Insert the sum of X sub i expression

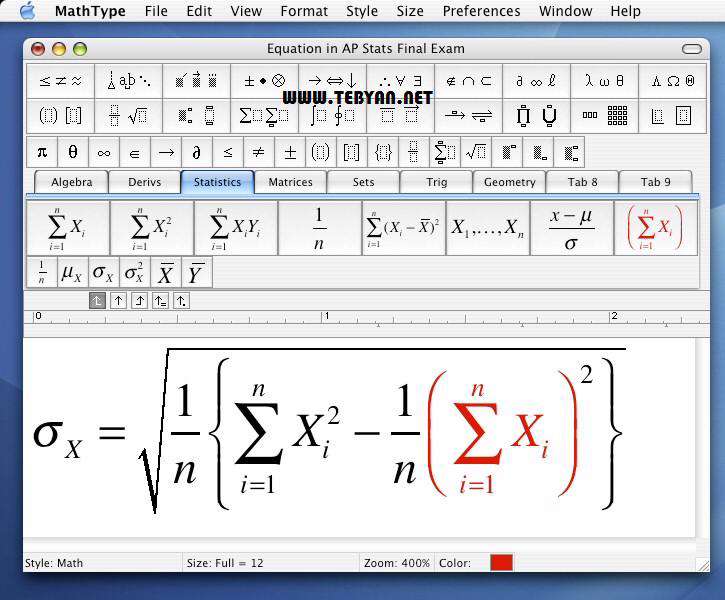[x=68, y=228]
